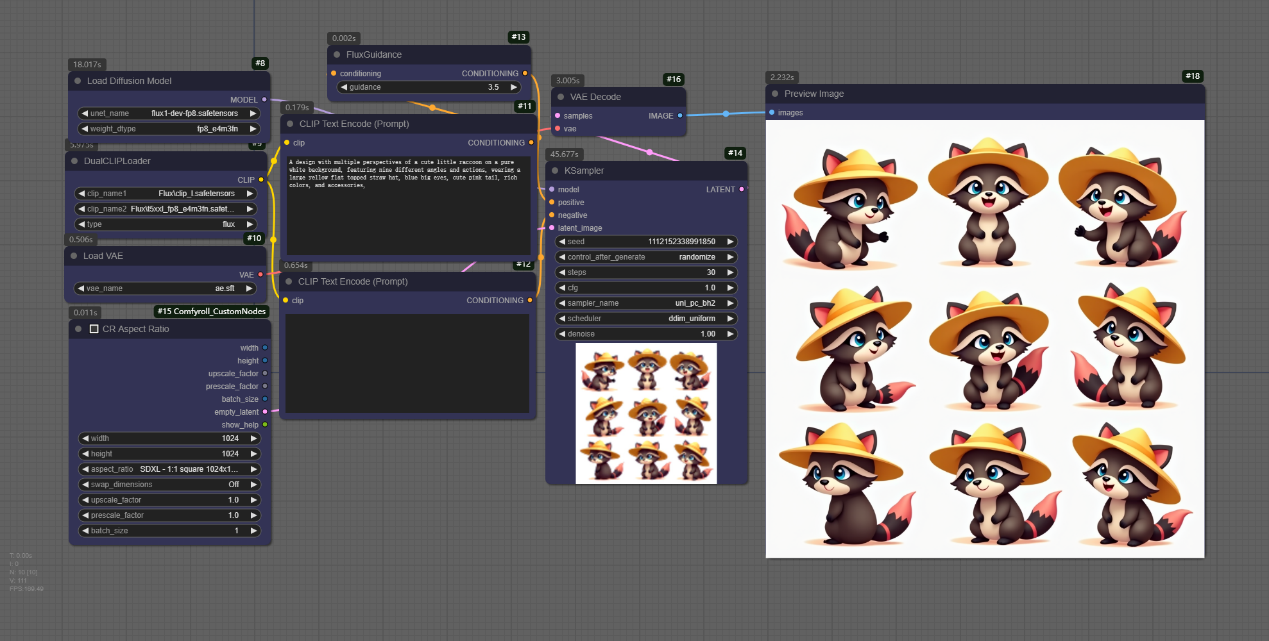Open the unet_name model dropdown
Screen dimensions: 1269x641
[169, 114]
